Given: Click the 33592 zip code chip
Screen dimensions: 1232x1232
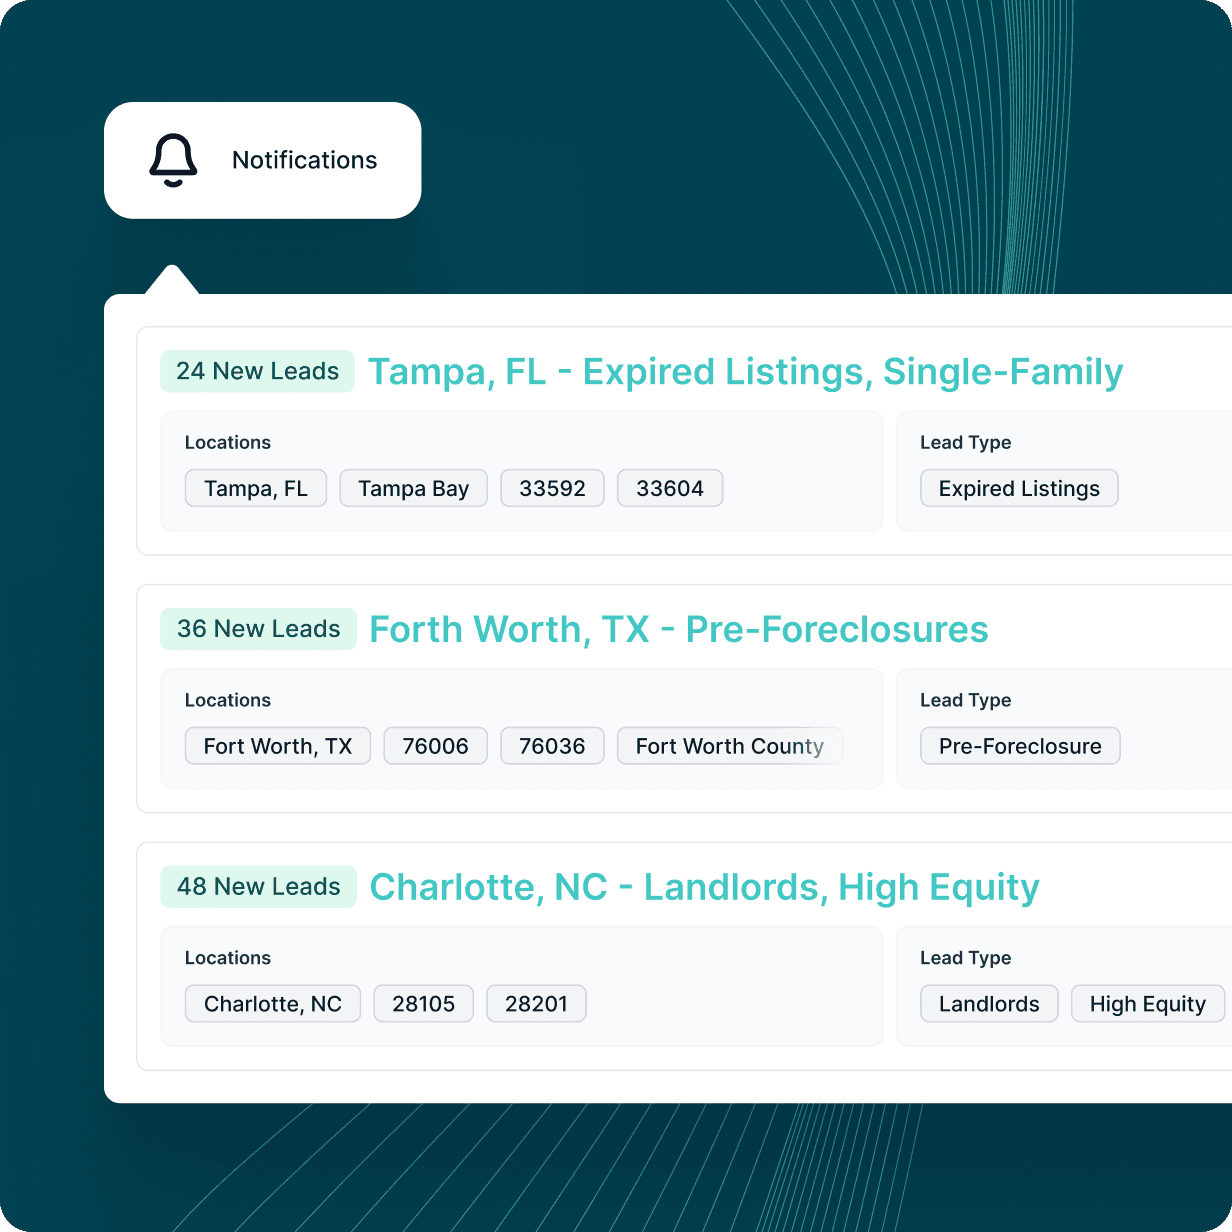Looking at the screenshot, I should [x=552, y=488].
